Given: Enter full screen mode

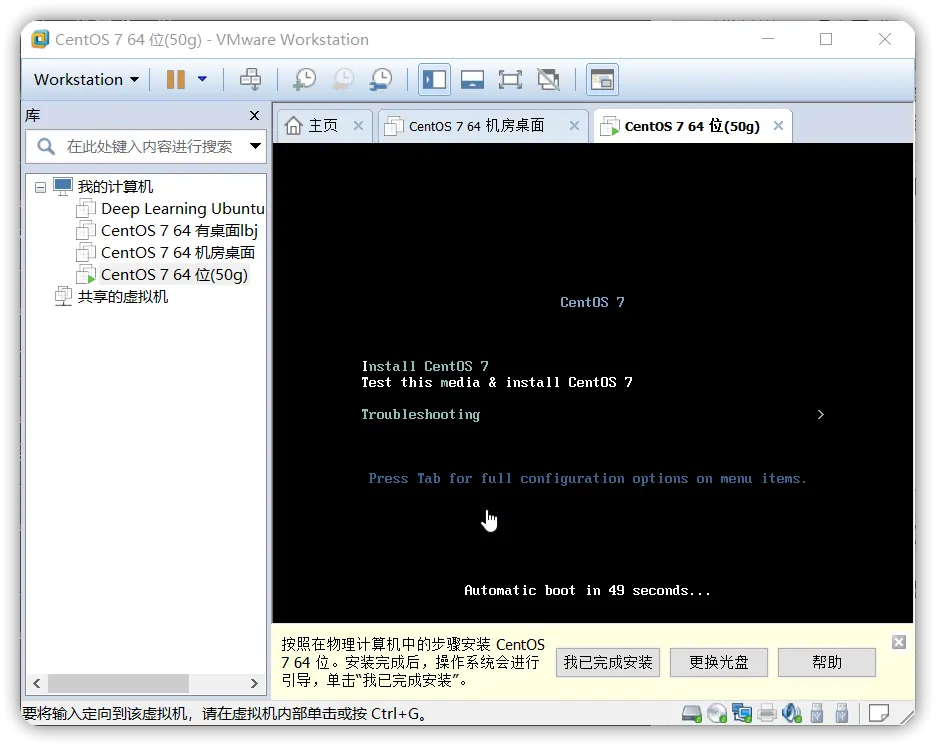Looking at the screenshot, I should (x=510, y=79).
